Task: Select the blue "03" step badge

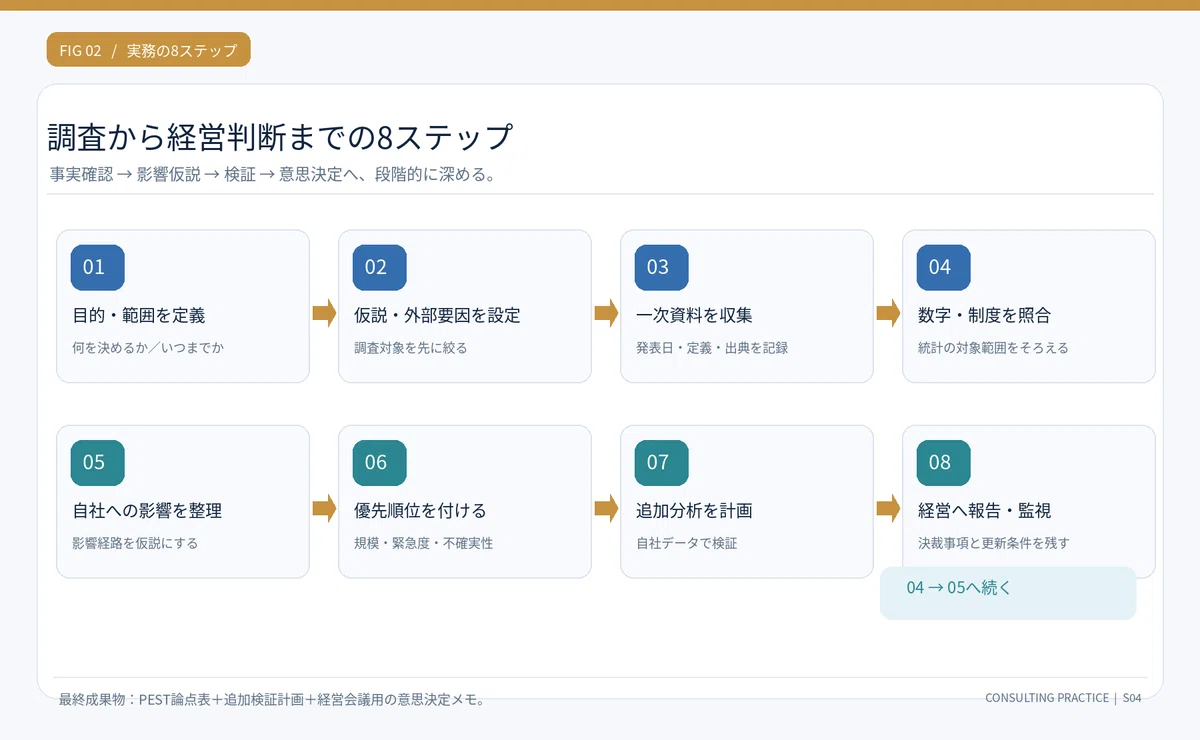Action: point(661,267)
